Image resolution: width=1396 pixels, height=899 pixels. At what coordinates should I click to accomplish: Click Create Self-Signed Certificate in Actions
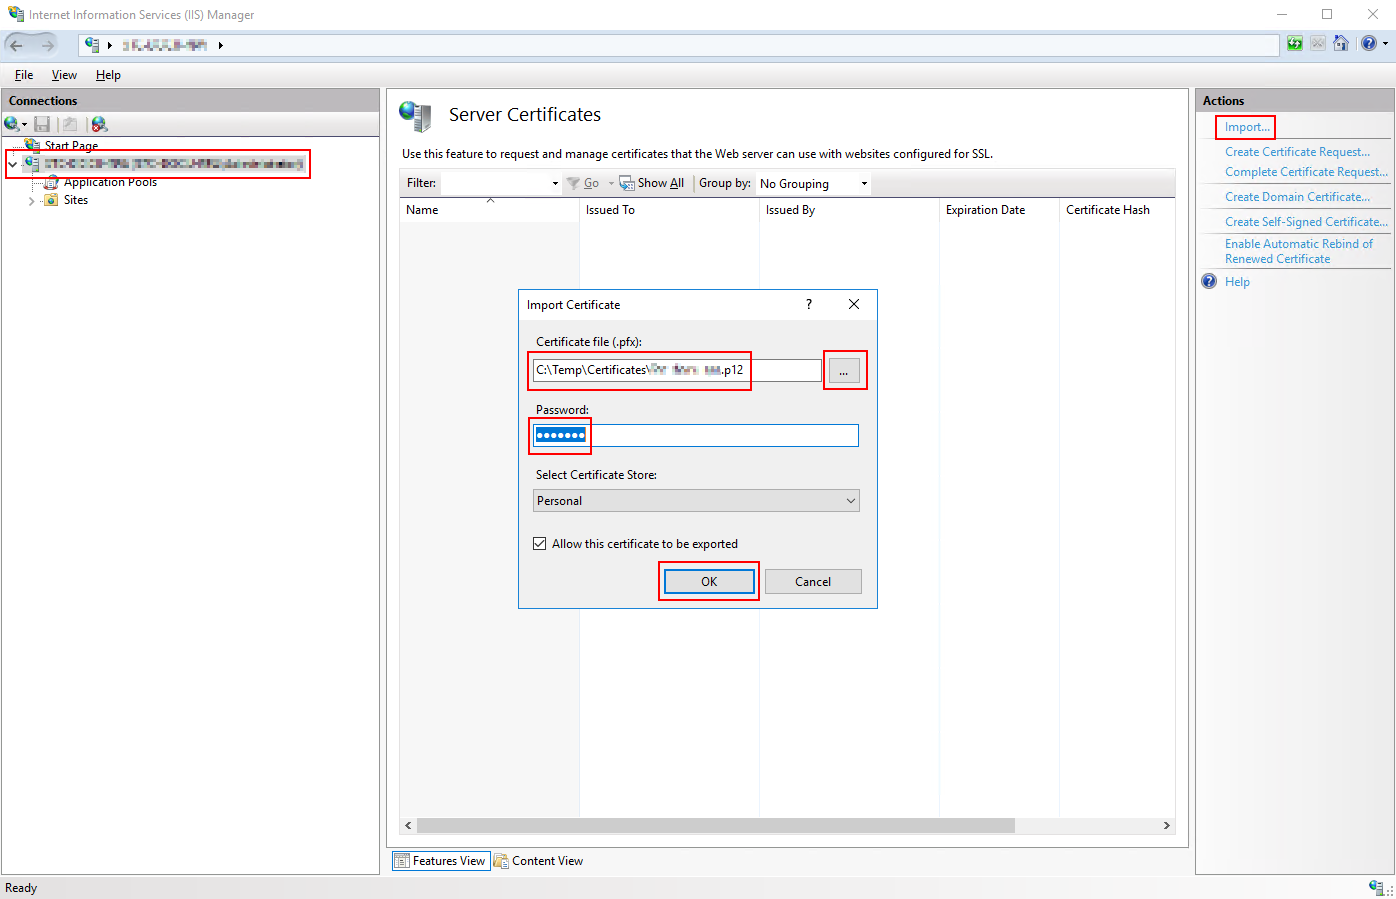click(x=1305, y=221)
